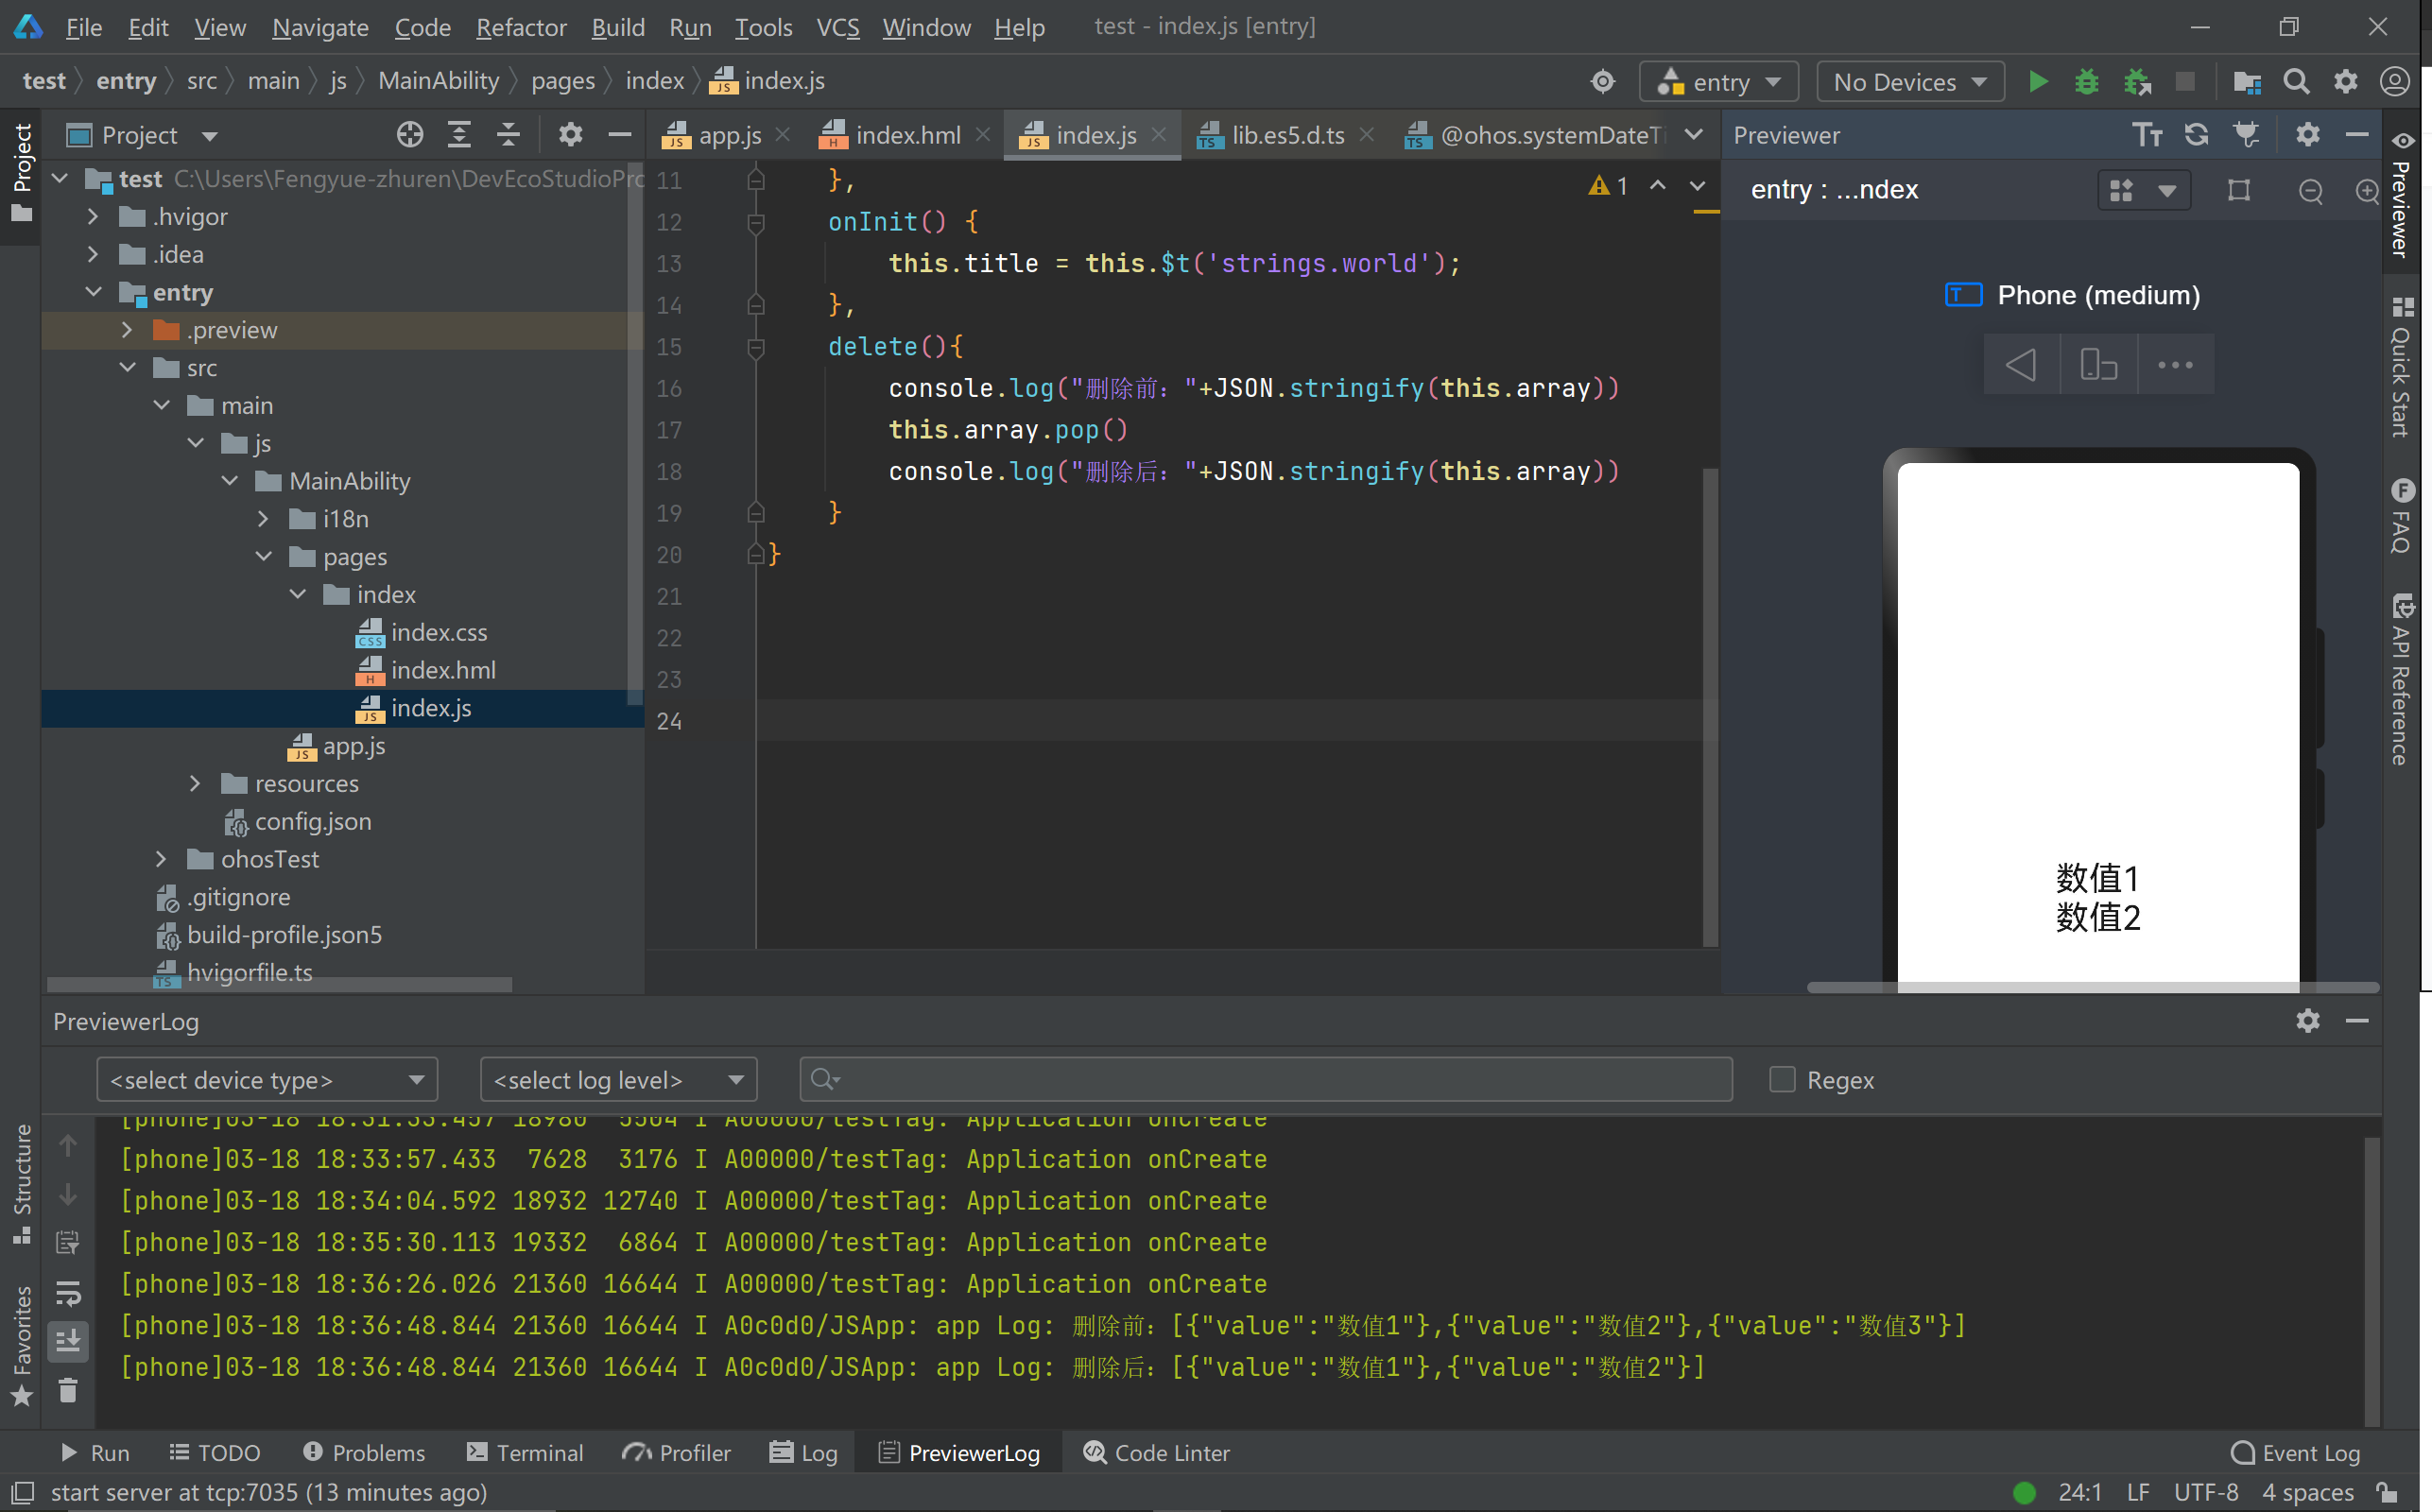Click the landscape orientation icon in Previewer
Image resolution: width=2432 pixels, height=1512 pixels.
pyautogui.click(x=2097, y=364)
